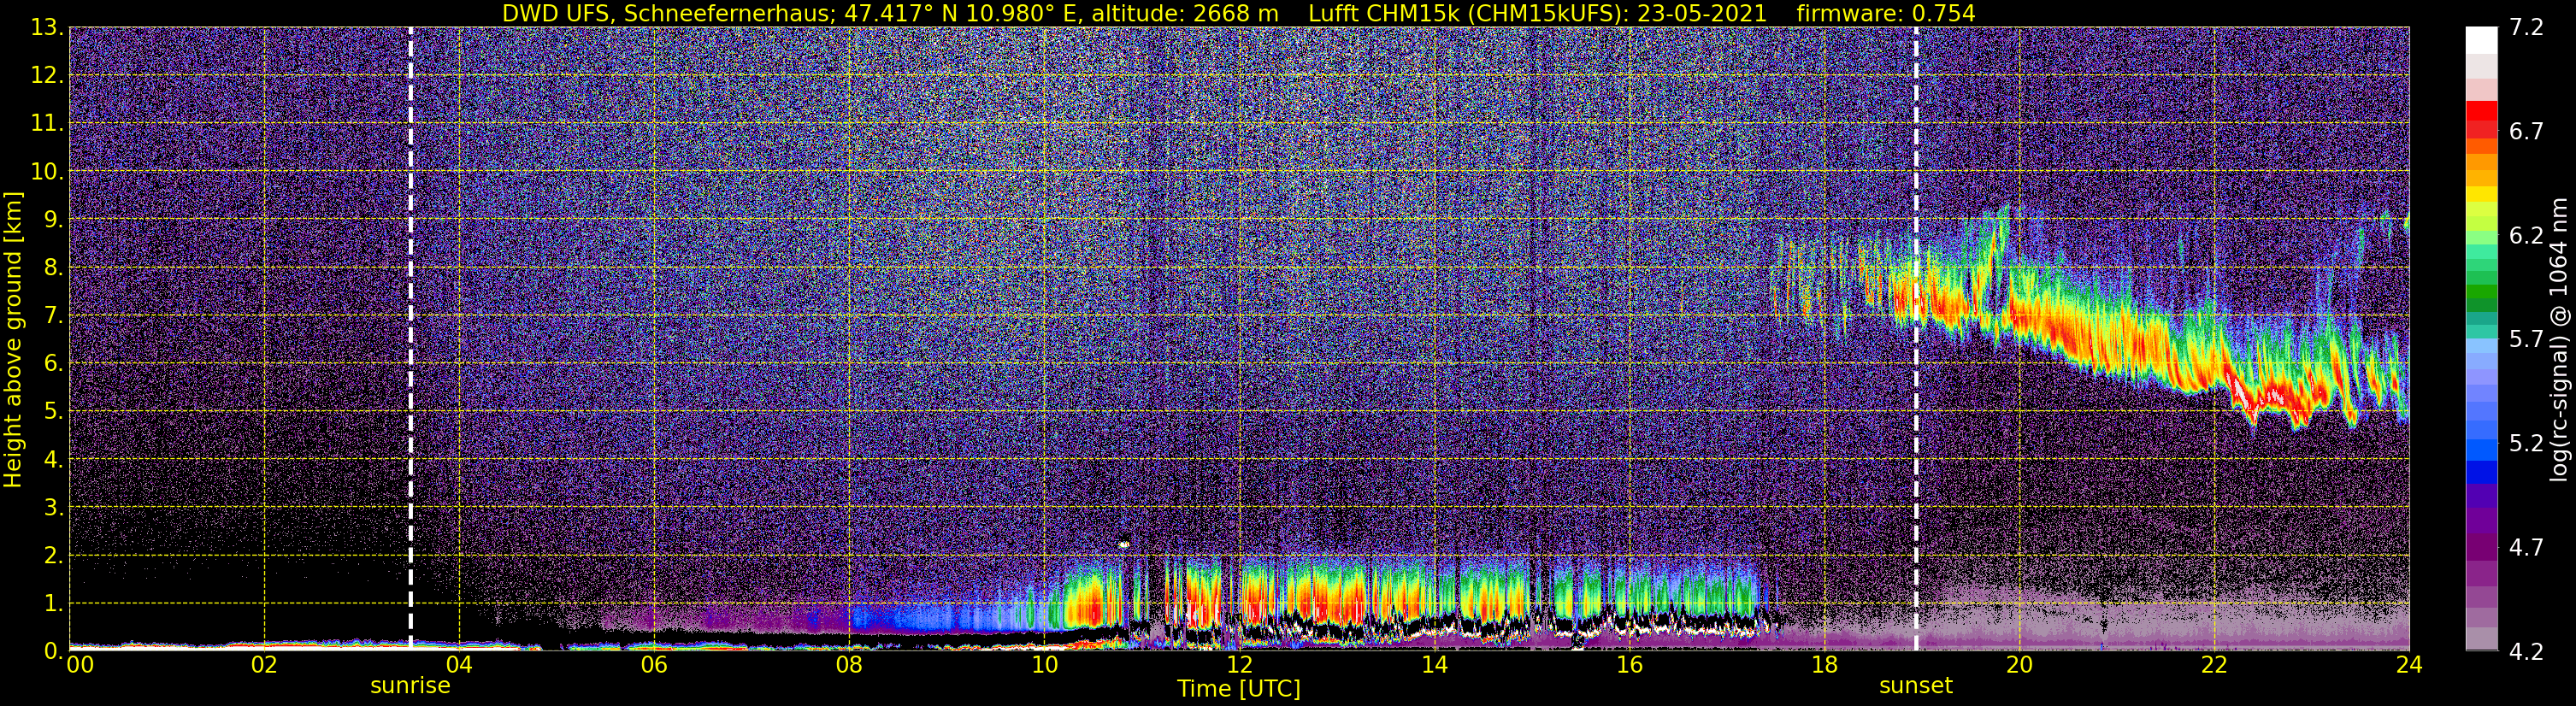The height and width of the screenshot is (706, 2576).
Task: Click the time axis tick '12'
Action: (x=1239, y=666)
